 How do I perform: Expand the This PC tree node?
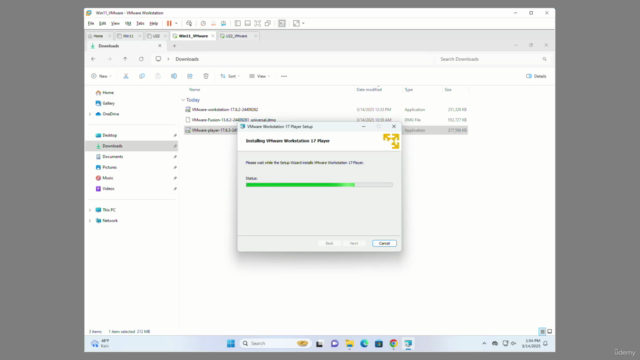(90, 210)
